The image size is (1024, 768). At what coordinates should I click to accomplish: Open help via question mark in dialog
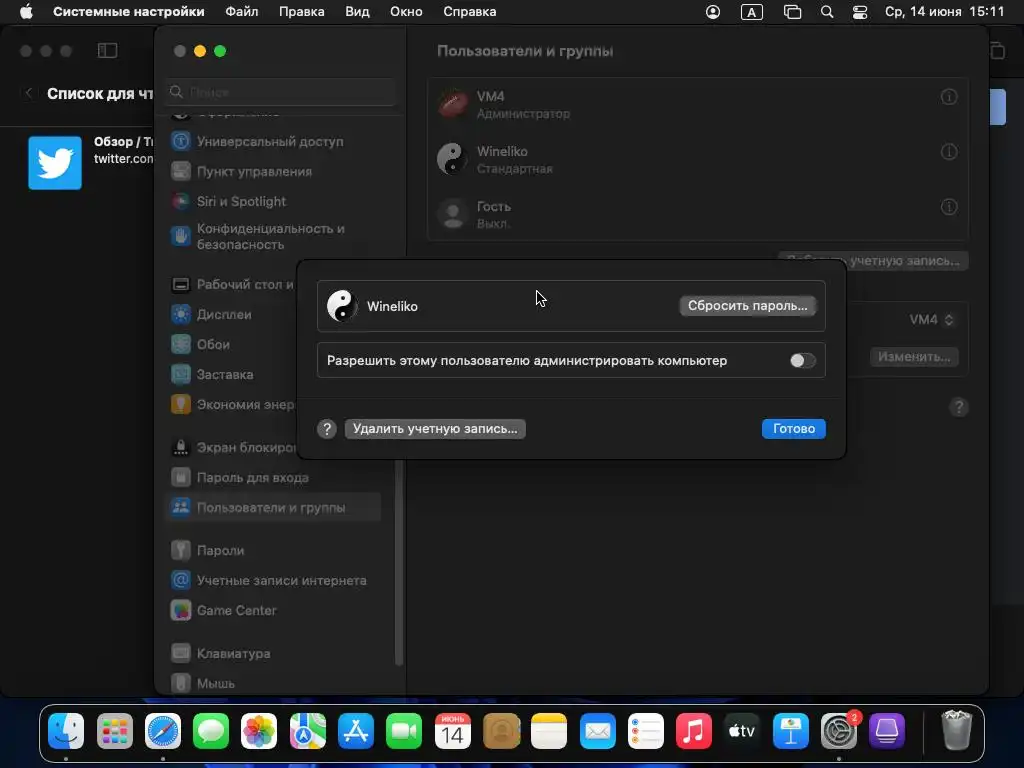pyautogui.click(x=327, y=429)
